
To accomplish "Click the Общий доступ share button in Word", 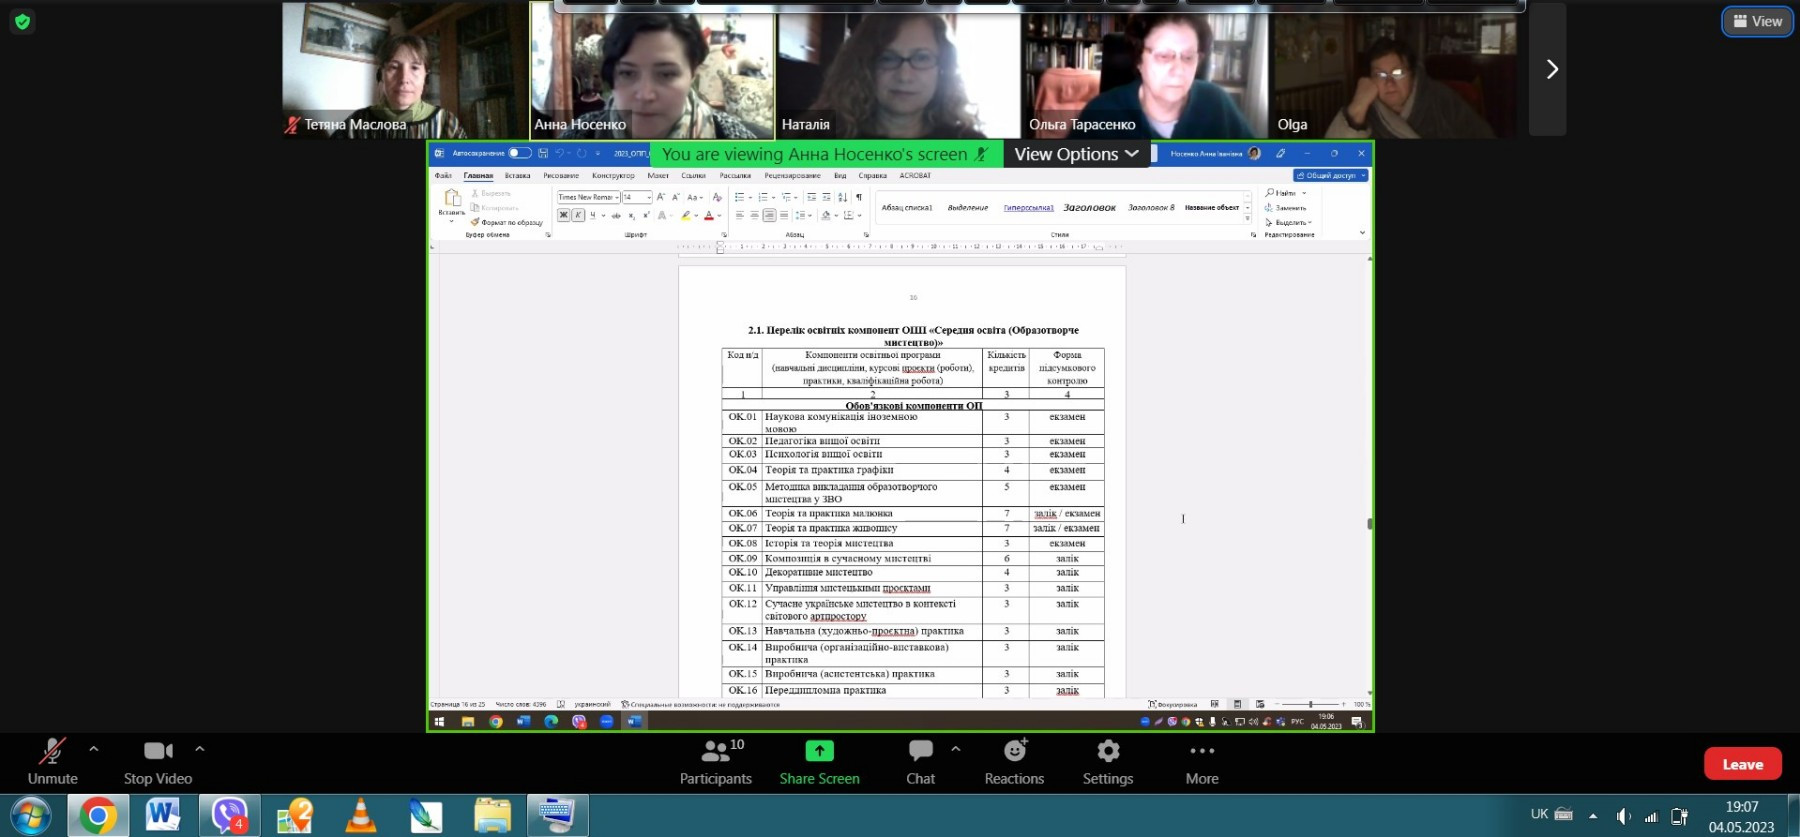I will pyautogui.click(x=1330, y=175).
